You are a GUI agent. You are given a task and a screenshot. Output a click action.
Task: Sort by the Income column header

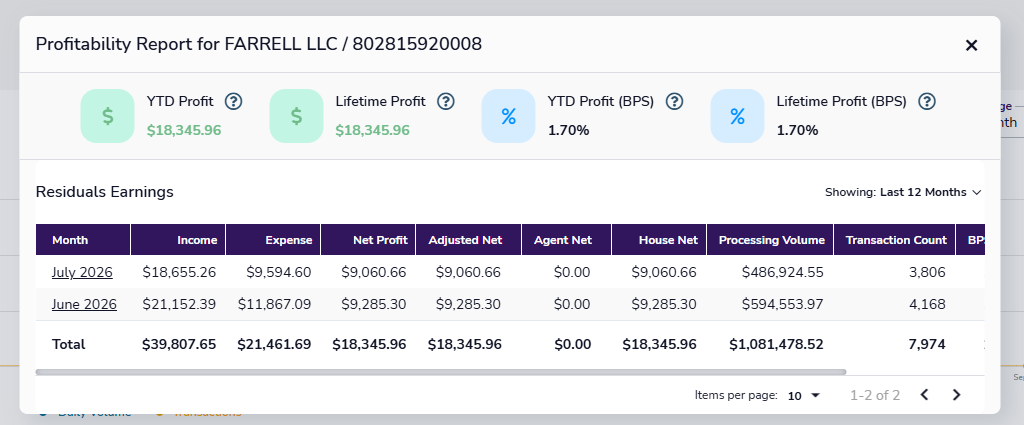tap(178, 240)
